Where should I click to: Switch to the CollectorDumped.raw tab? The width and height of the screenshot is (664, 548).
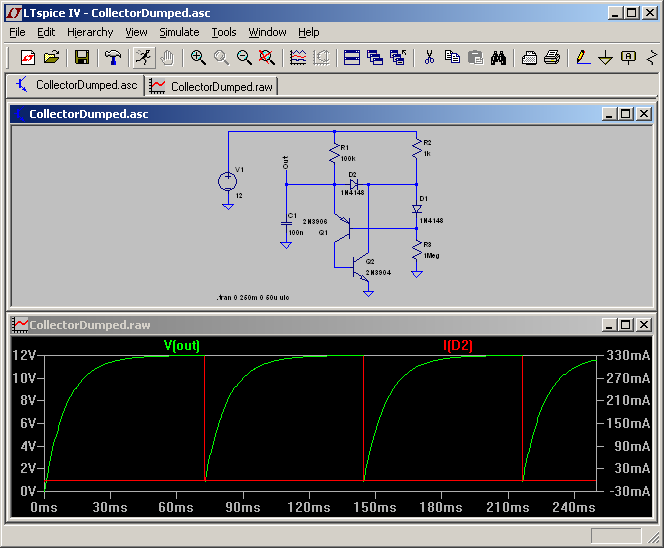point(211,86)
